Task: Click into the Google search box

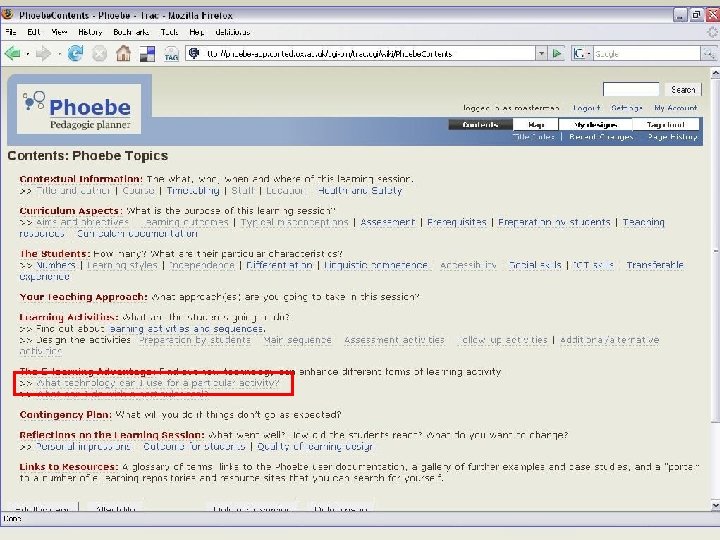Action: (647, 54)
